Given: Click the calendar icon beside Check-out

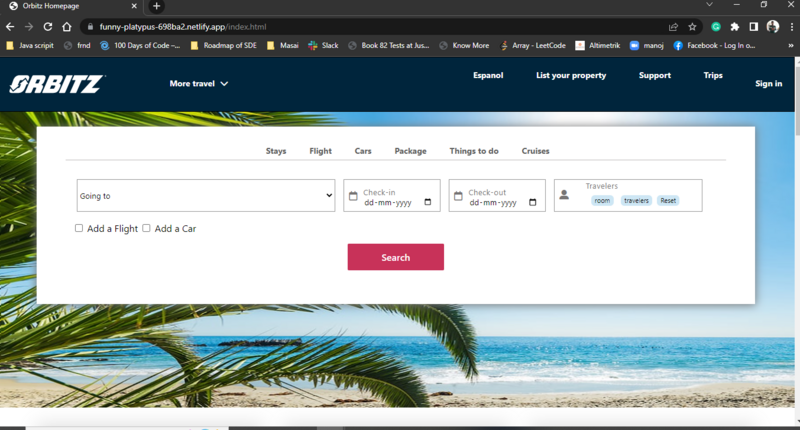Looking at the screenshot, I should point(458,196).
